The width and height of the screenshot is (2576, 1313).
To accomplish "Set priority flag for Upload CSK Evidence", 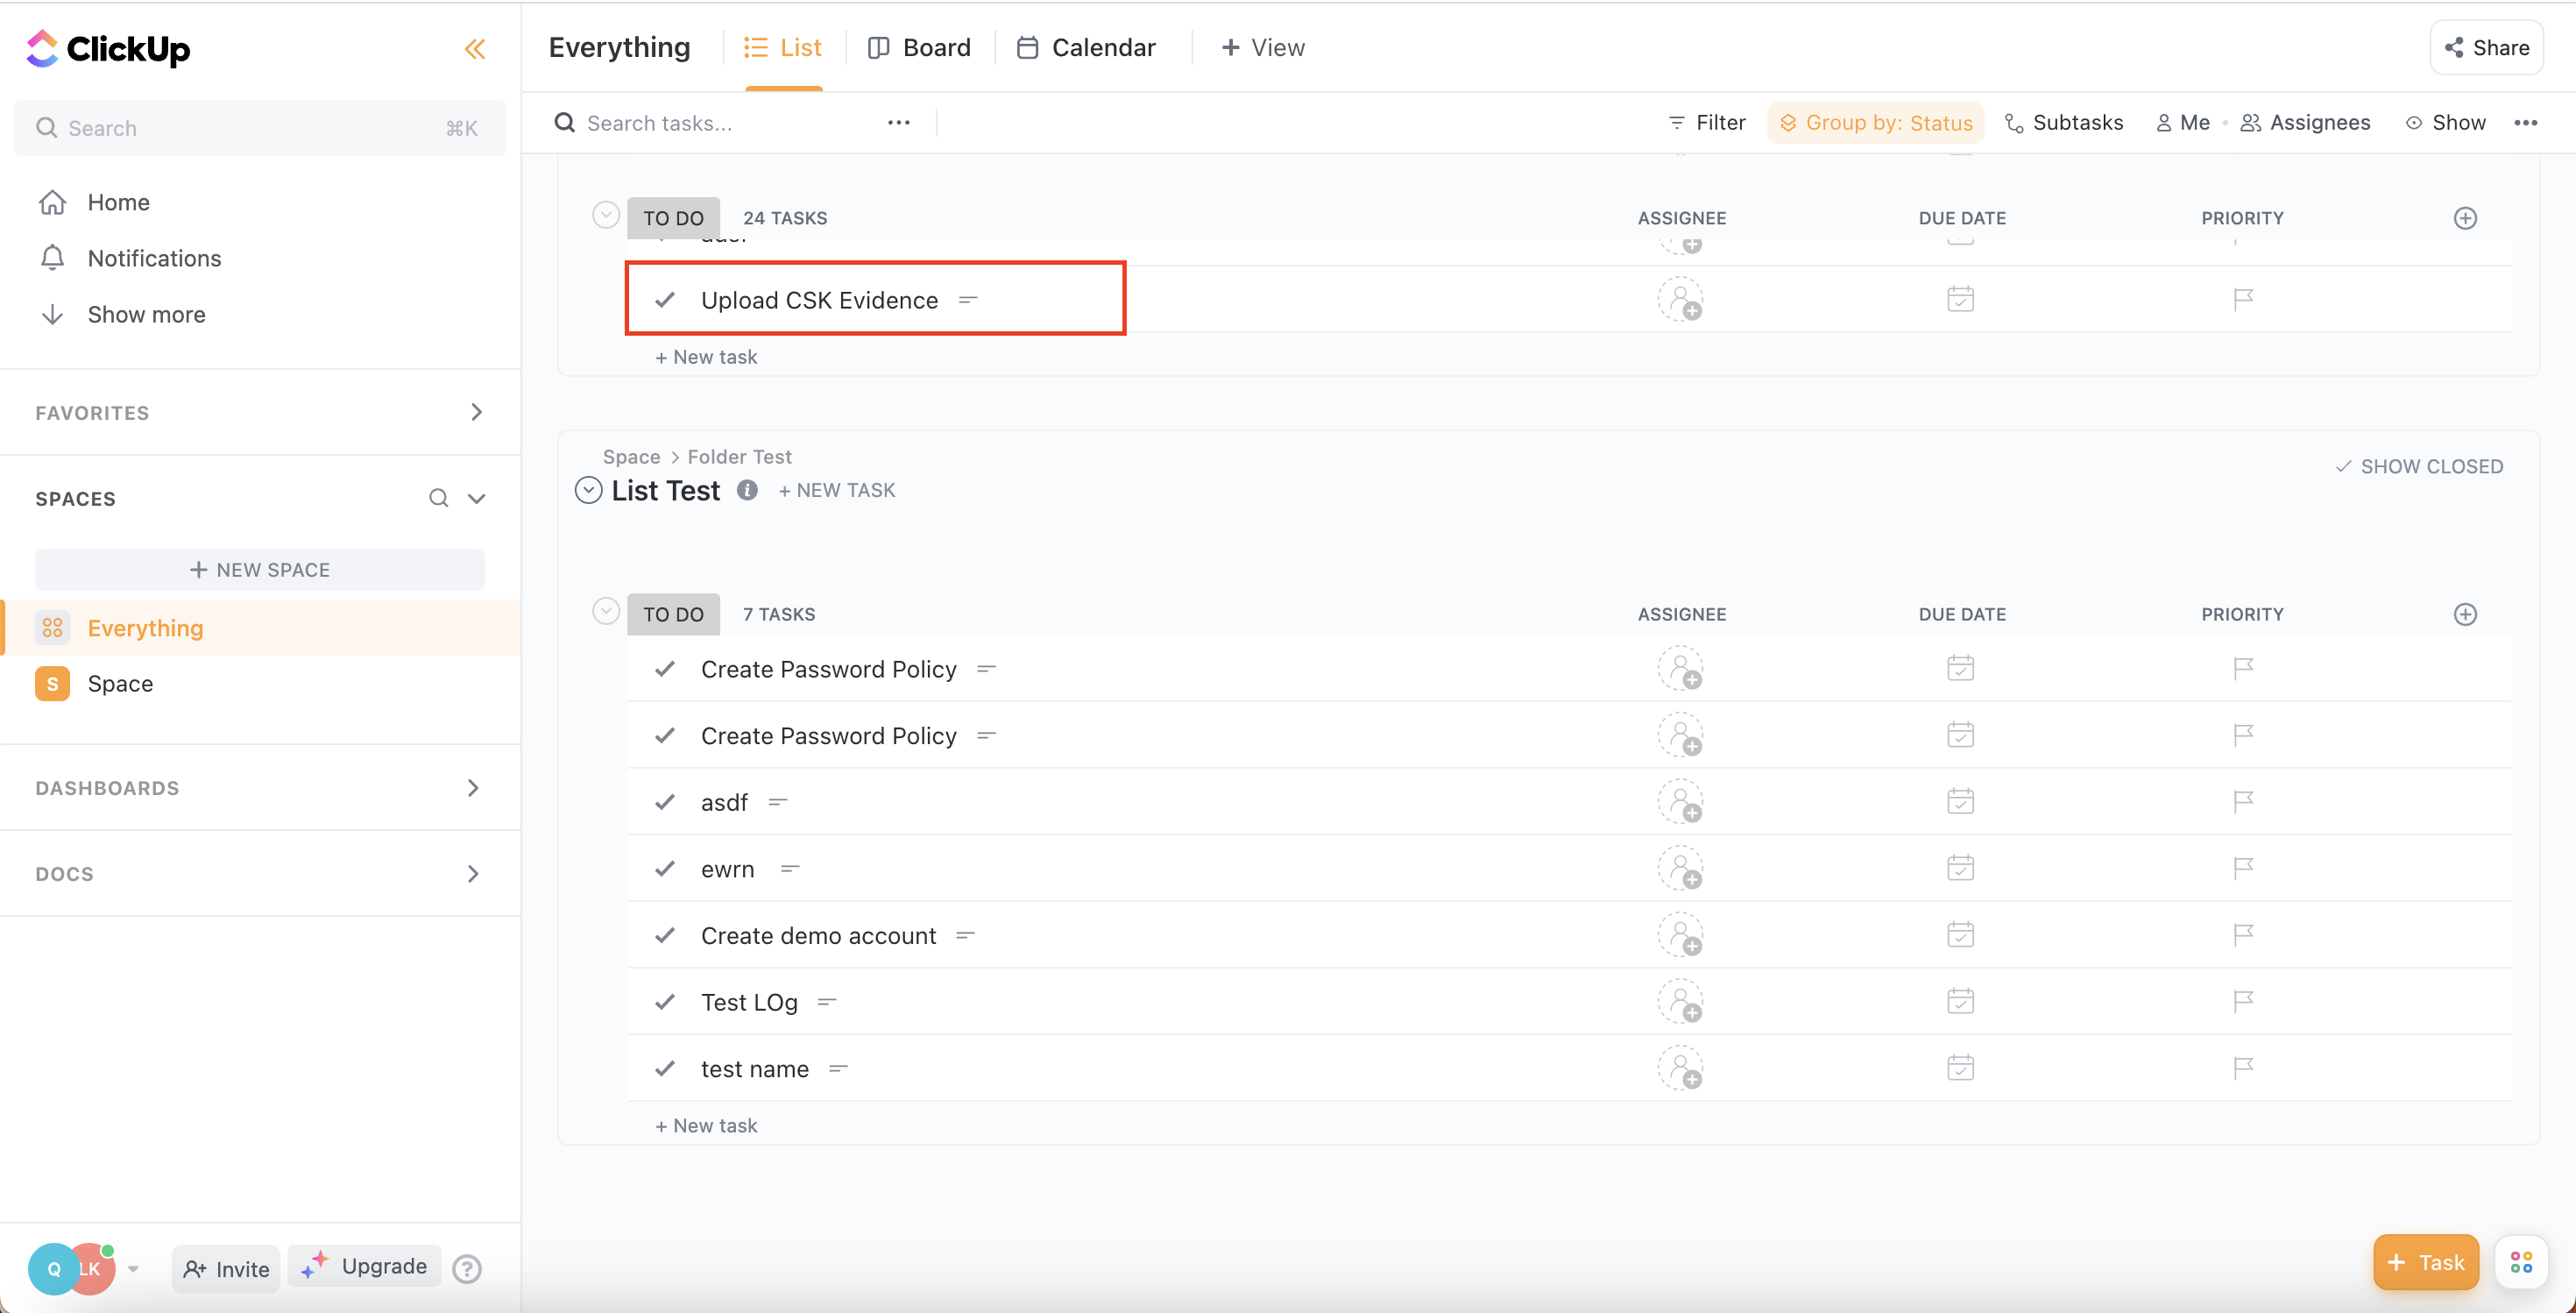I will (2243, 299).
